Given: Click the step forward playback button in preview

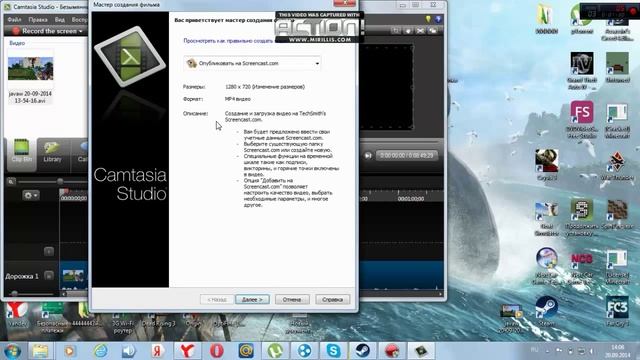Looking at the screenshot, I should [x=368, y=156].
